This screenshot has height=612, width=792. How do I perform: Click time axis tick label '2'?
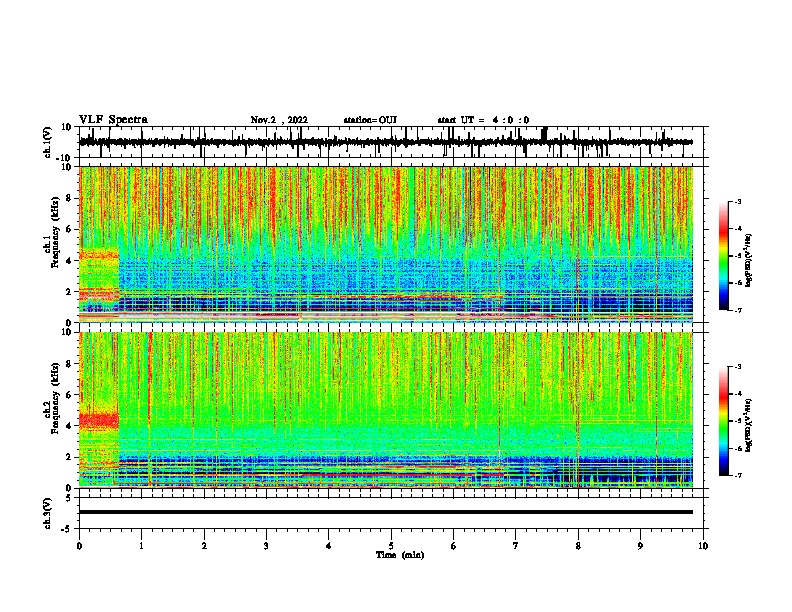204,546
